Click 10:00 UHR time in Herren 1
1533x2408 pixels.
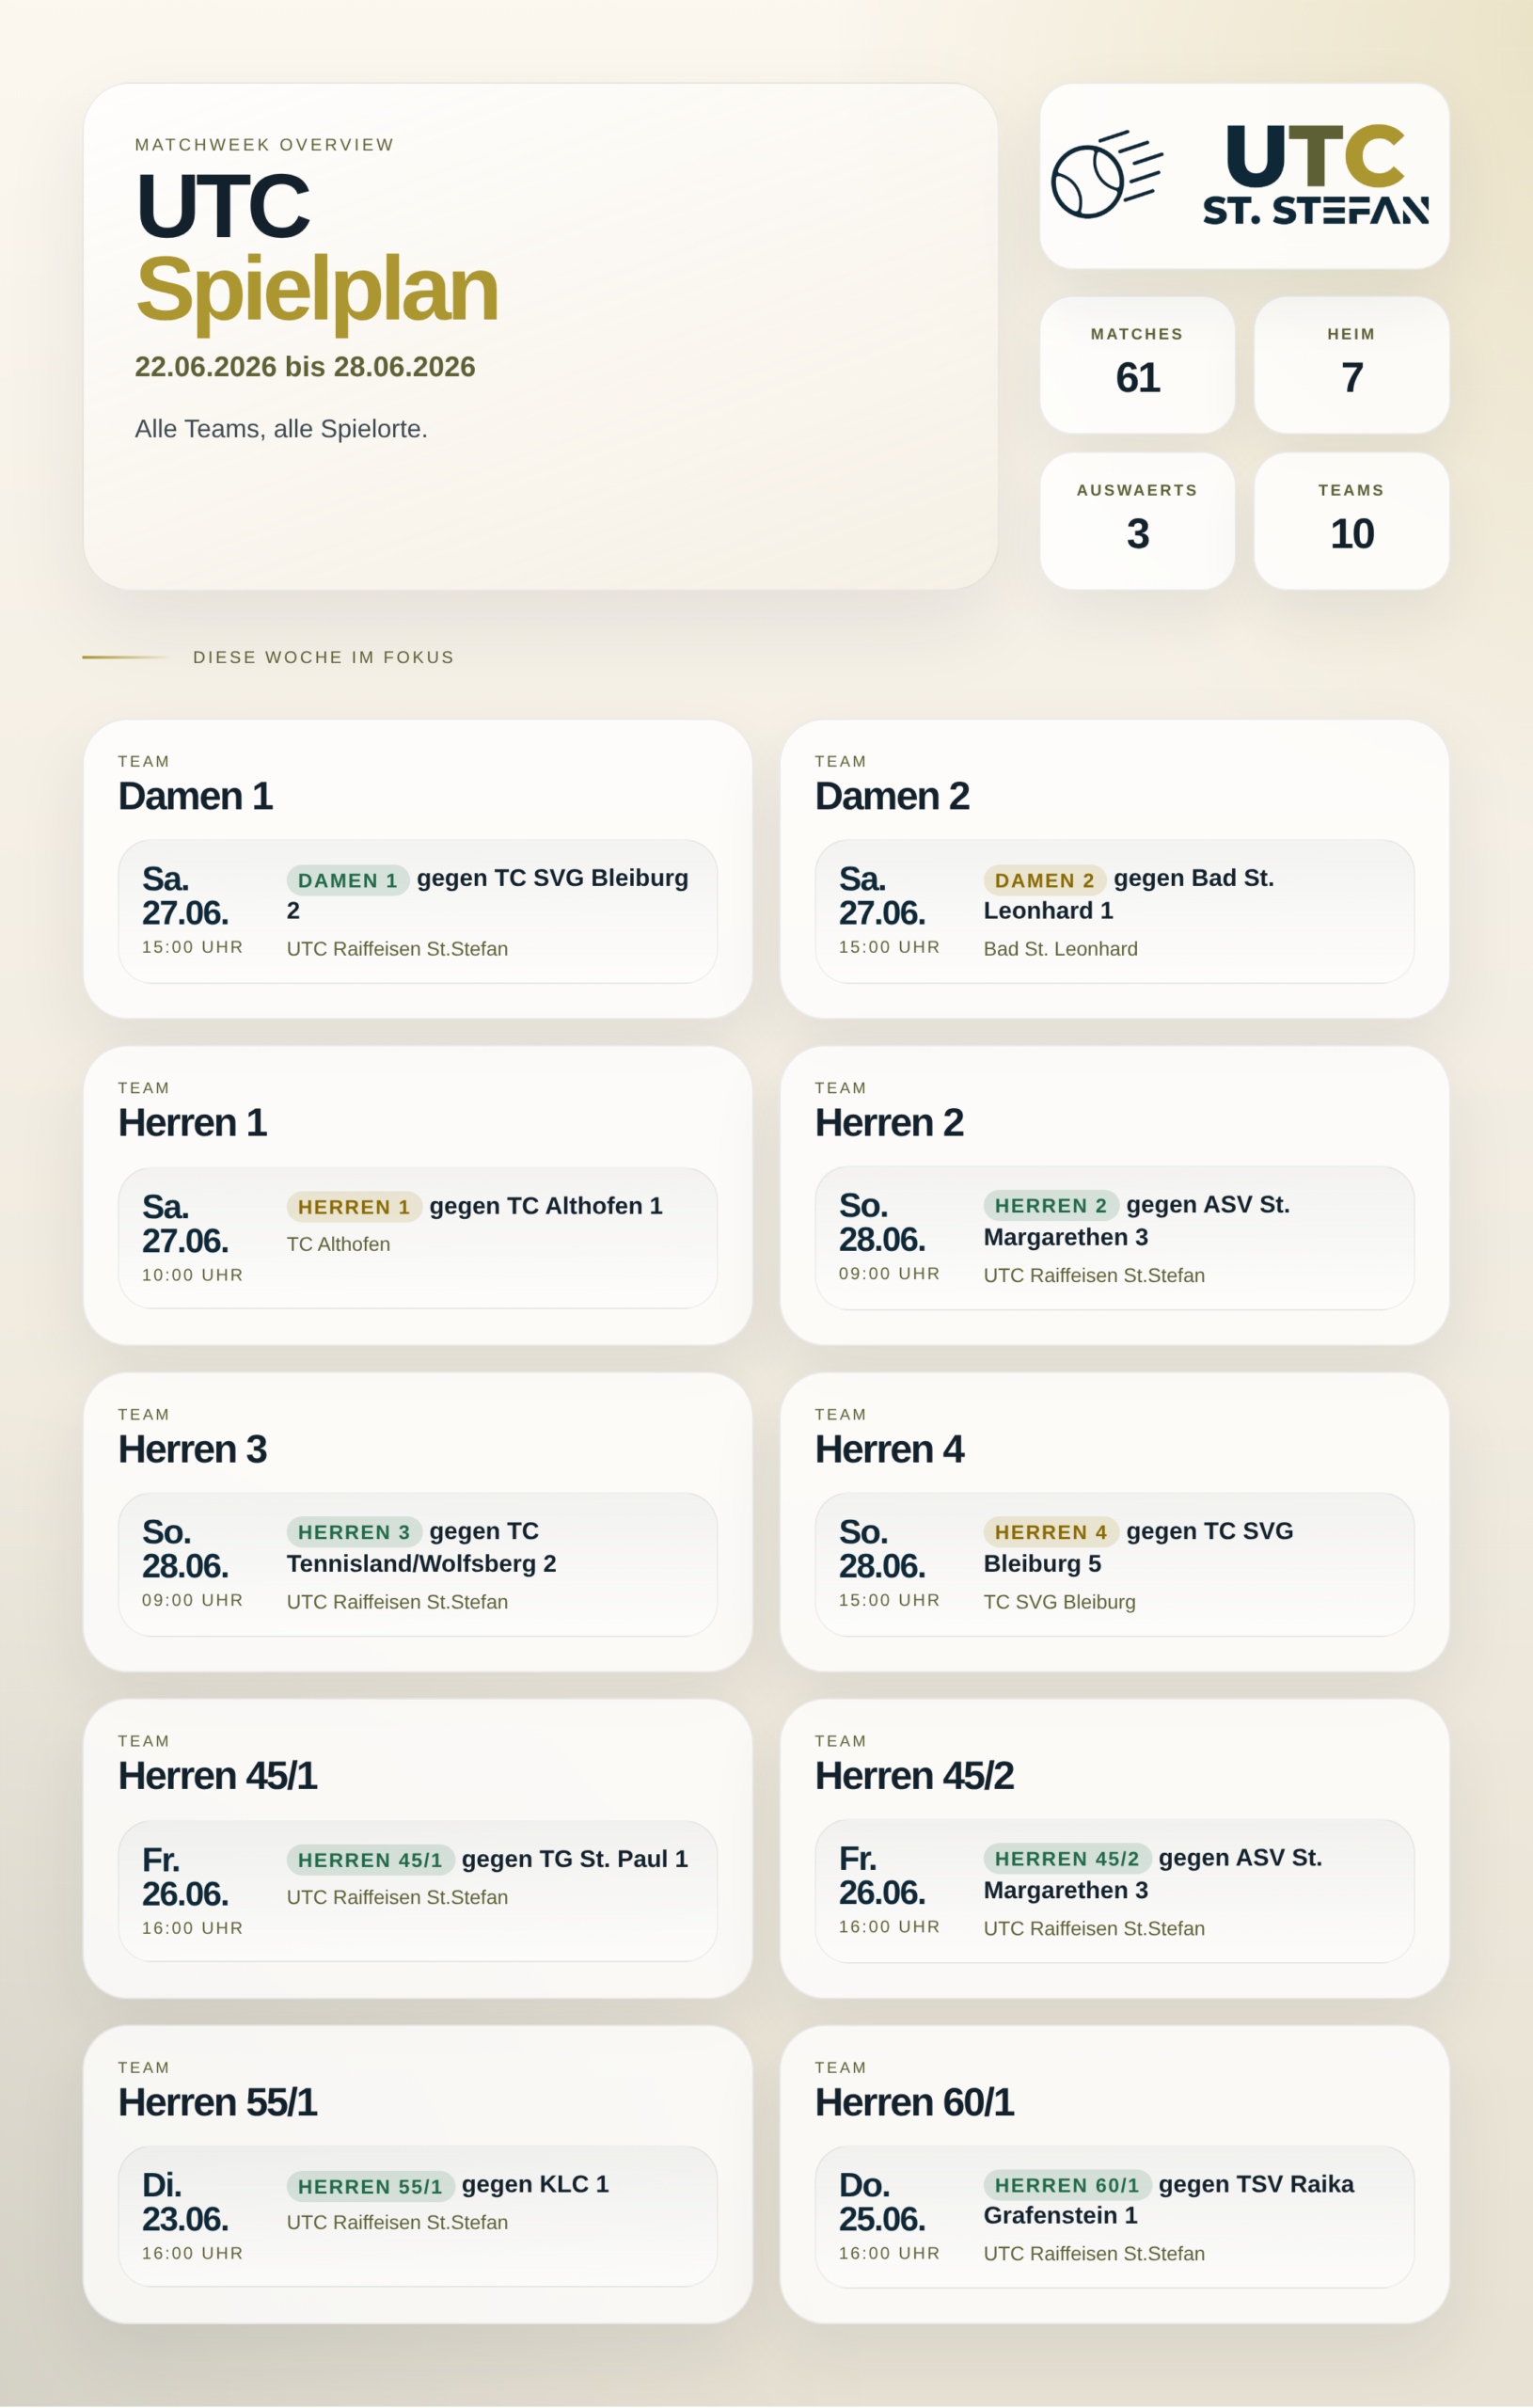click(192, 1275)
